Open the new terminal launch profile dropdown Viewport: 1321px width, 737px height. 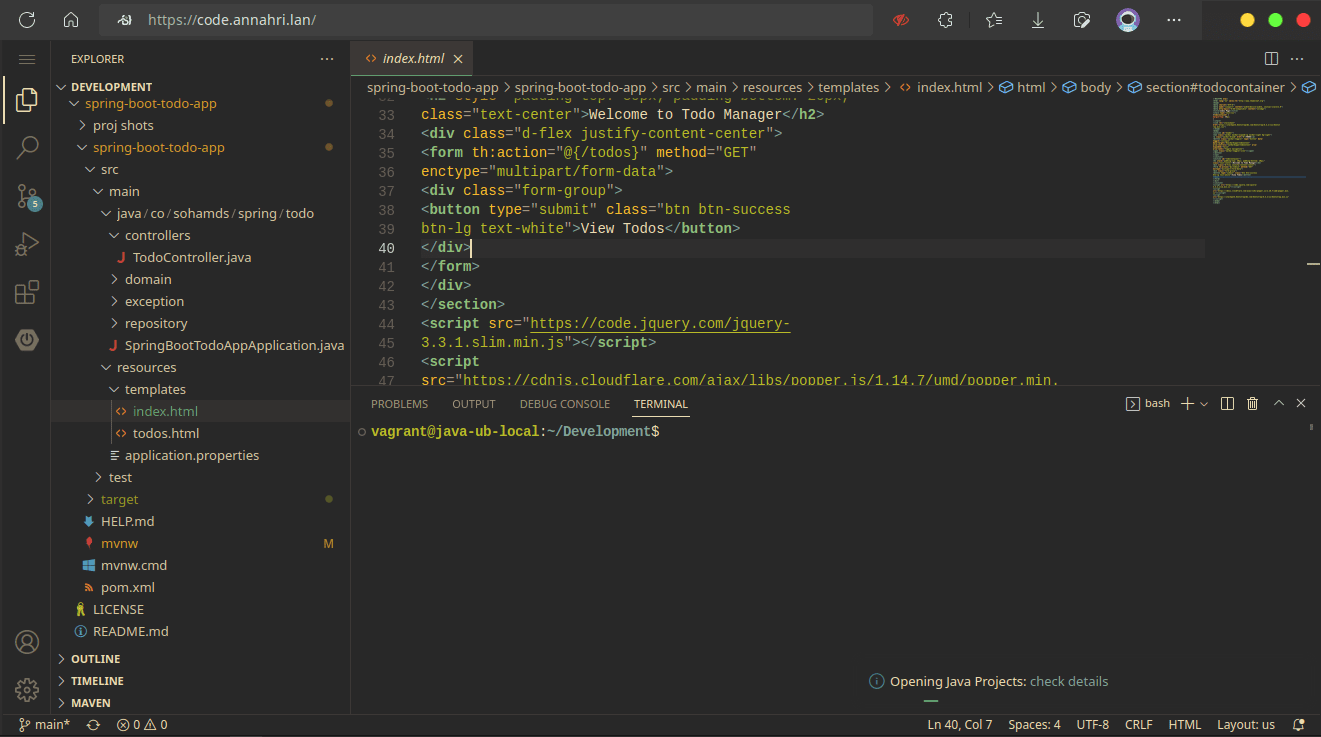point(1204,403)
